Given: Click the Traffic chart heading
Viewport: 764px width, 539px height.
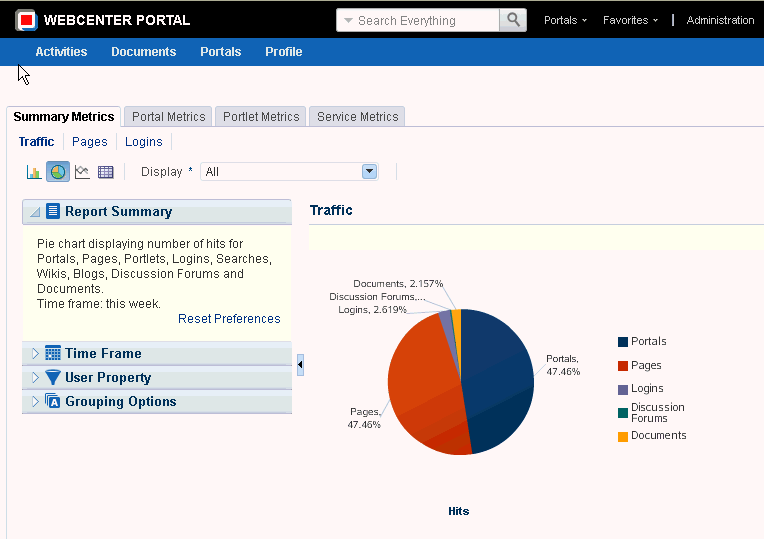Looking at the screenshot, I should pyautogui.click(x=331, y=210).
